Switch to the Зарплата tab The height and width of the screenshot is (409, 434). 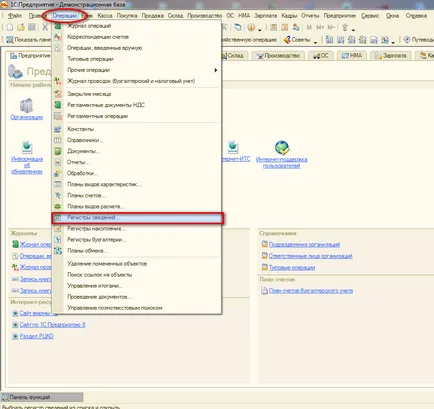[x=390, y=56]
